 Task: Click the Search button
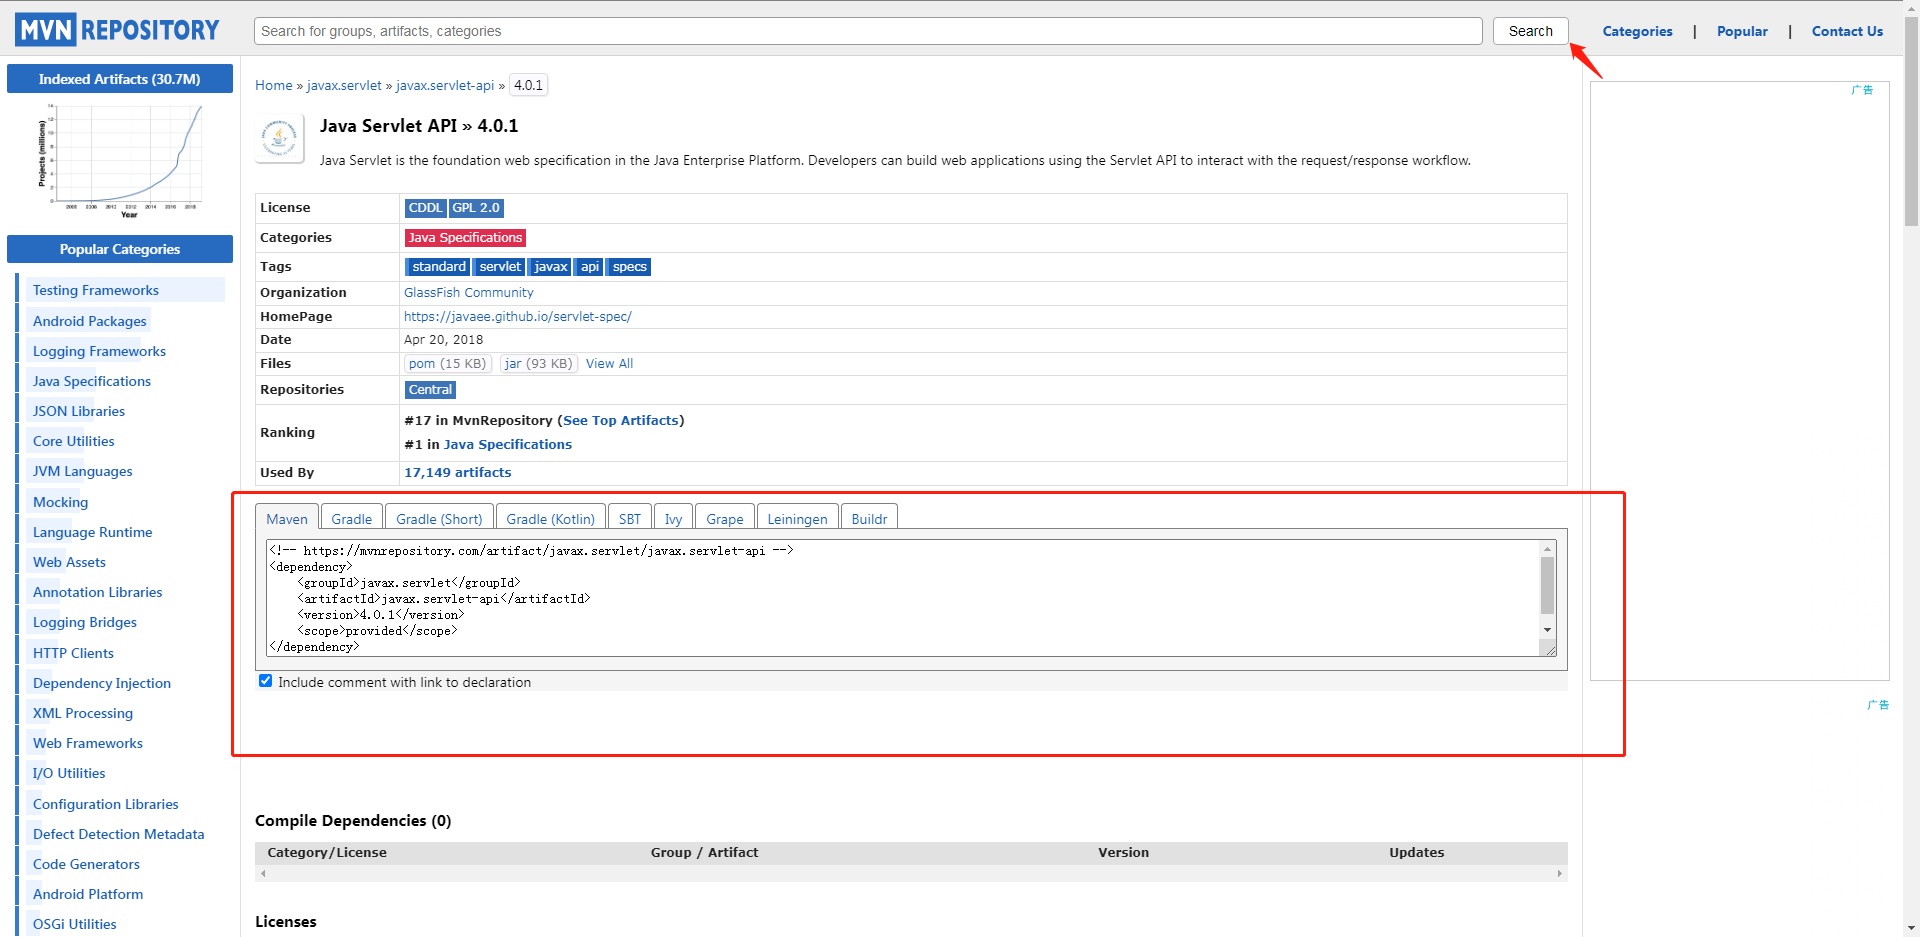click(1531, 31)
